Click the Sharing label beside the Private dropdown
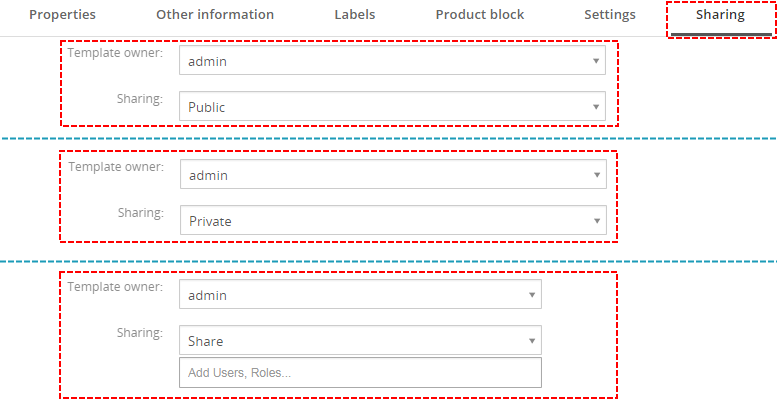This screenshot has height=400, width=777. pyautogui.click(x=140, y=213)
